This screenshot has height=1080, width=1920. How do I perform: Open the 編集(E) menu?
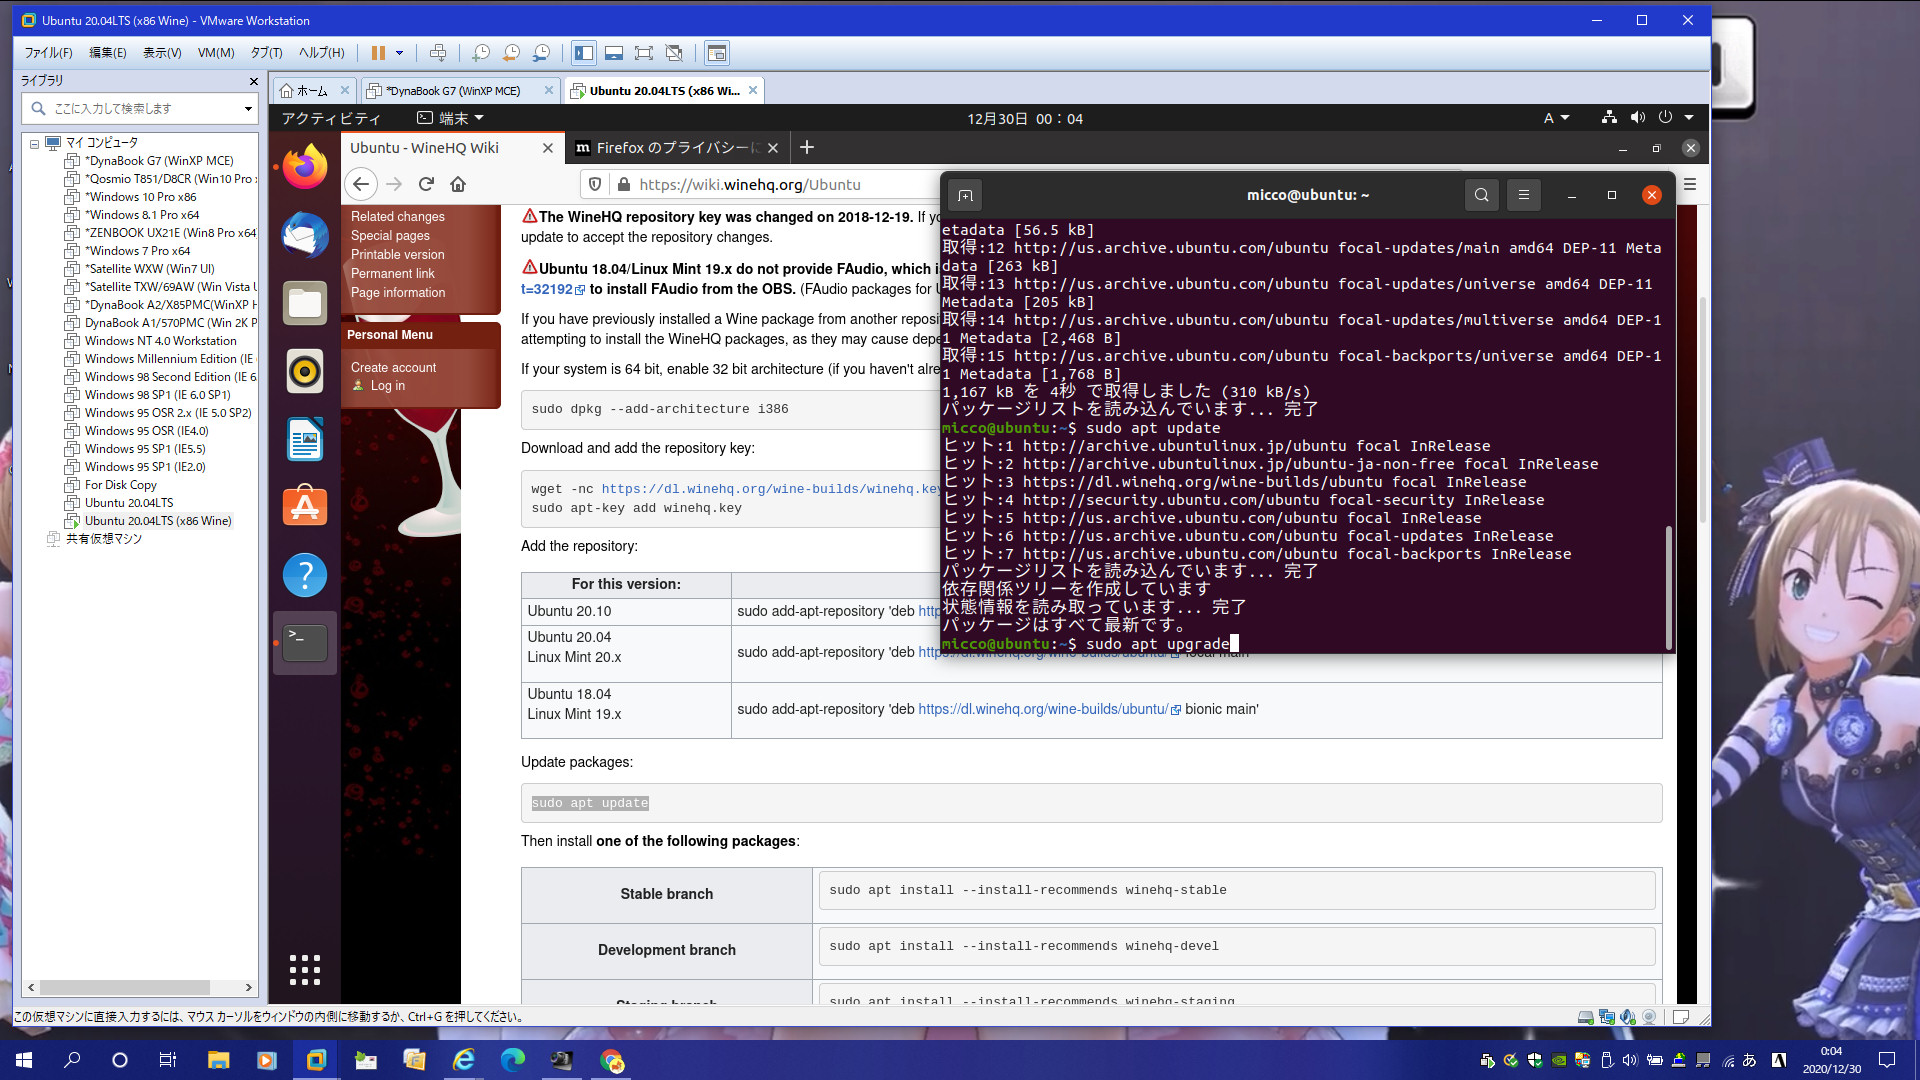(107, 53)
